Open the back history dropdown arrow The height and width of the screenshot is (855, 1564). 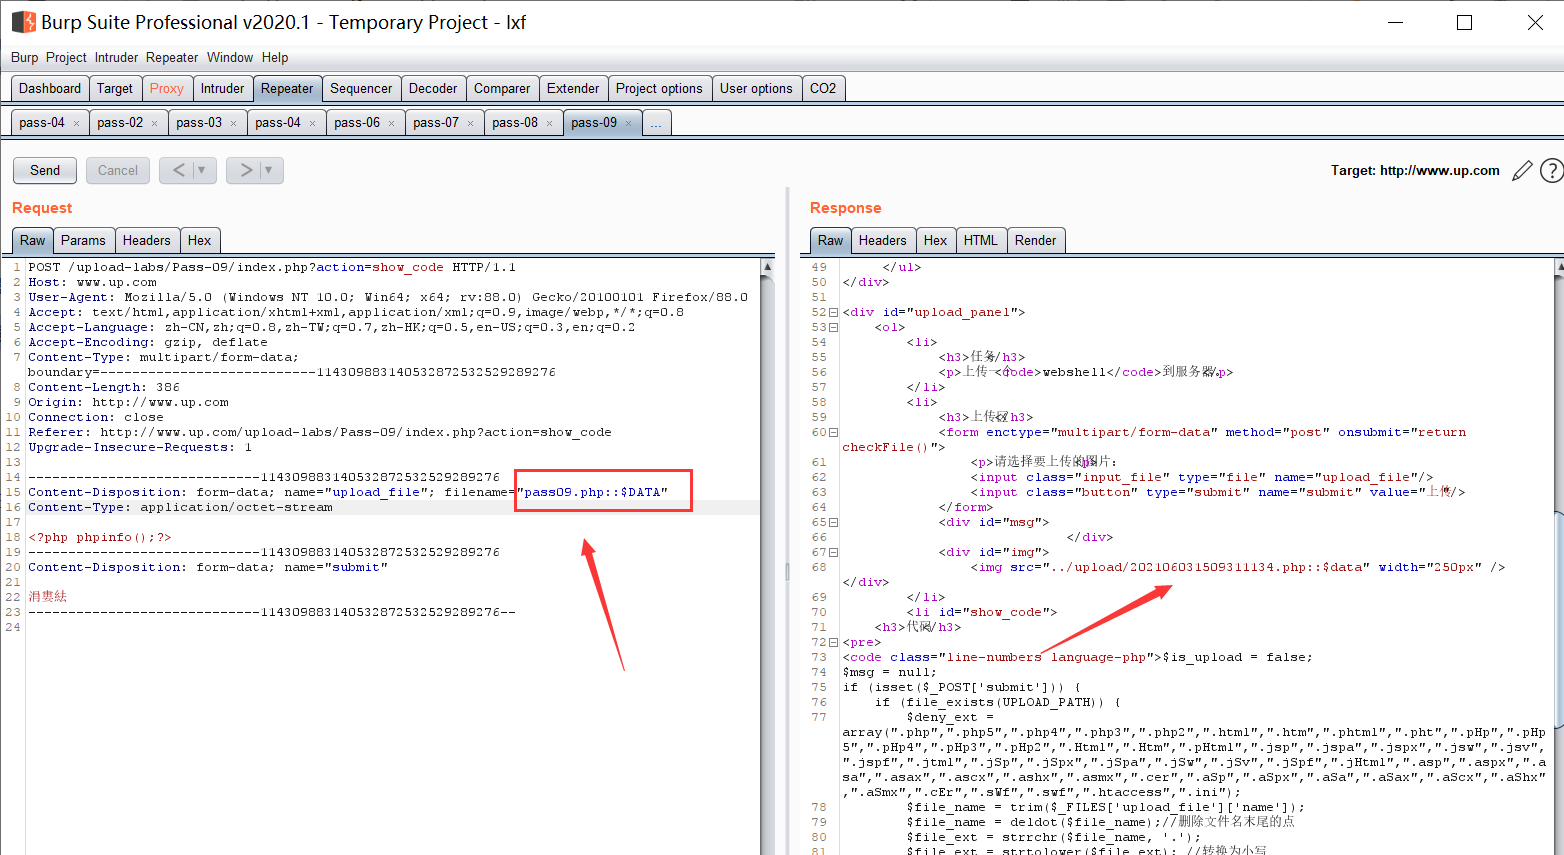pyautogui.click(x=202, y=170)
